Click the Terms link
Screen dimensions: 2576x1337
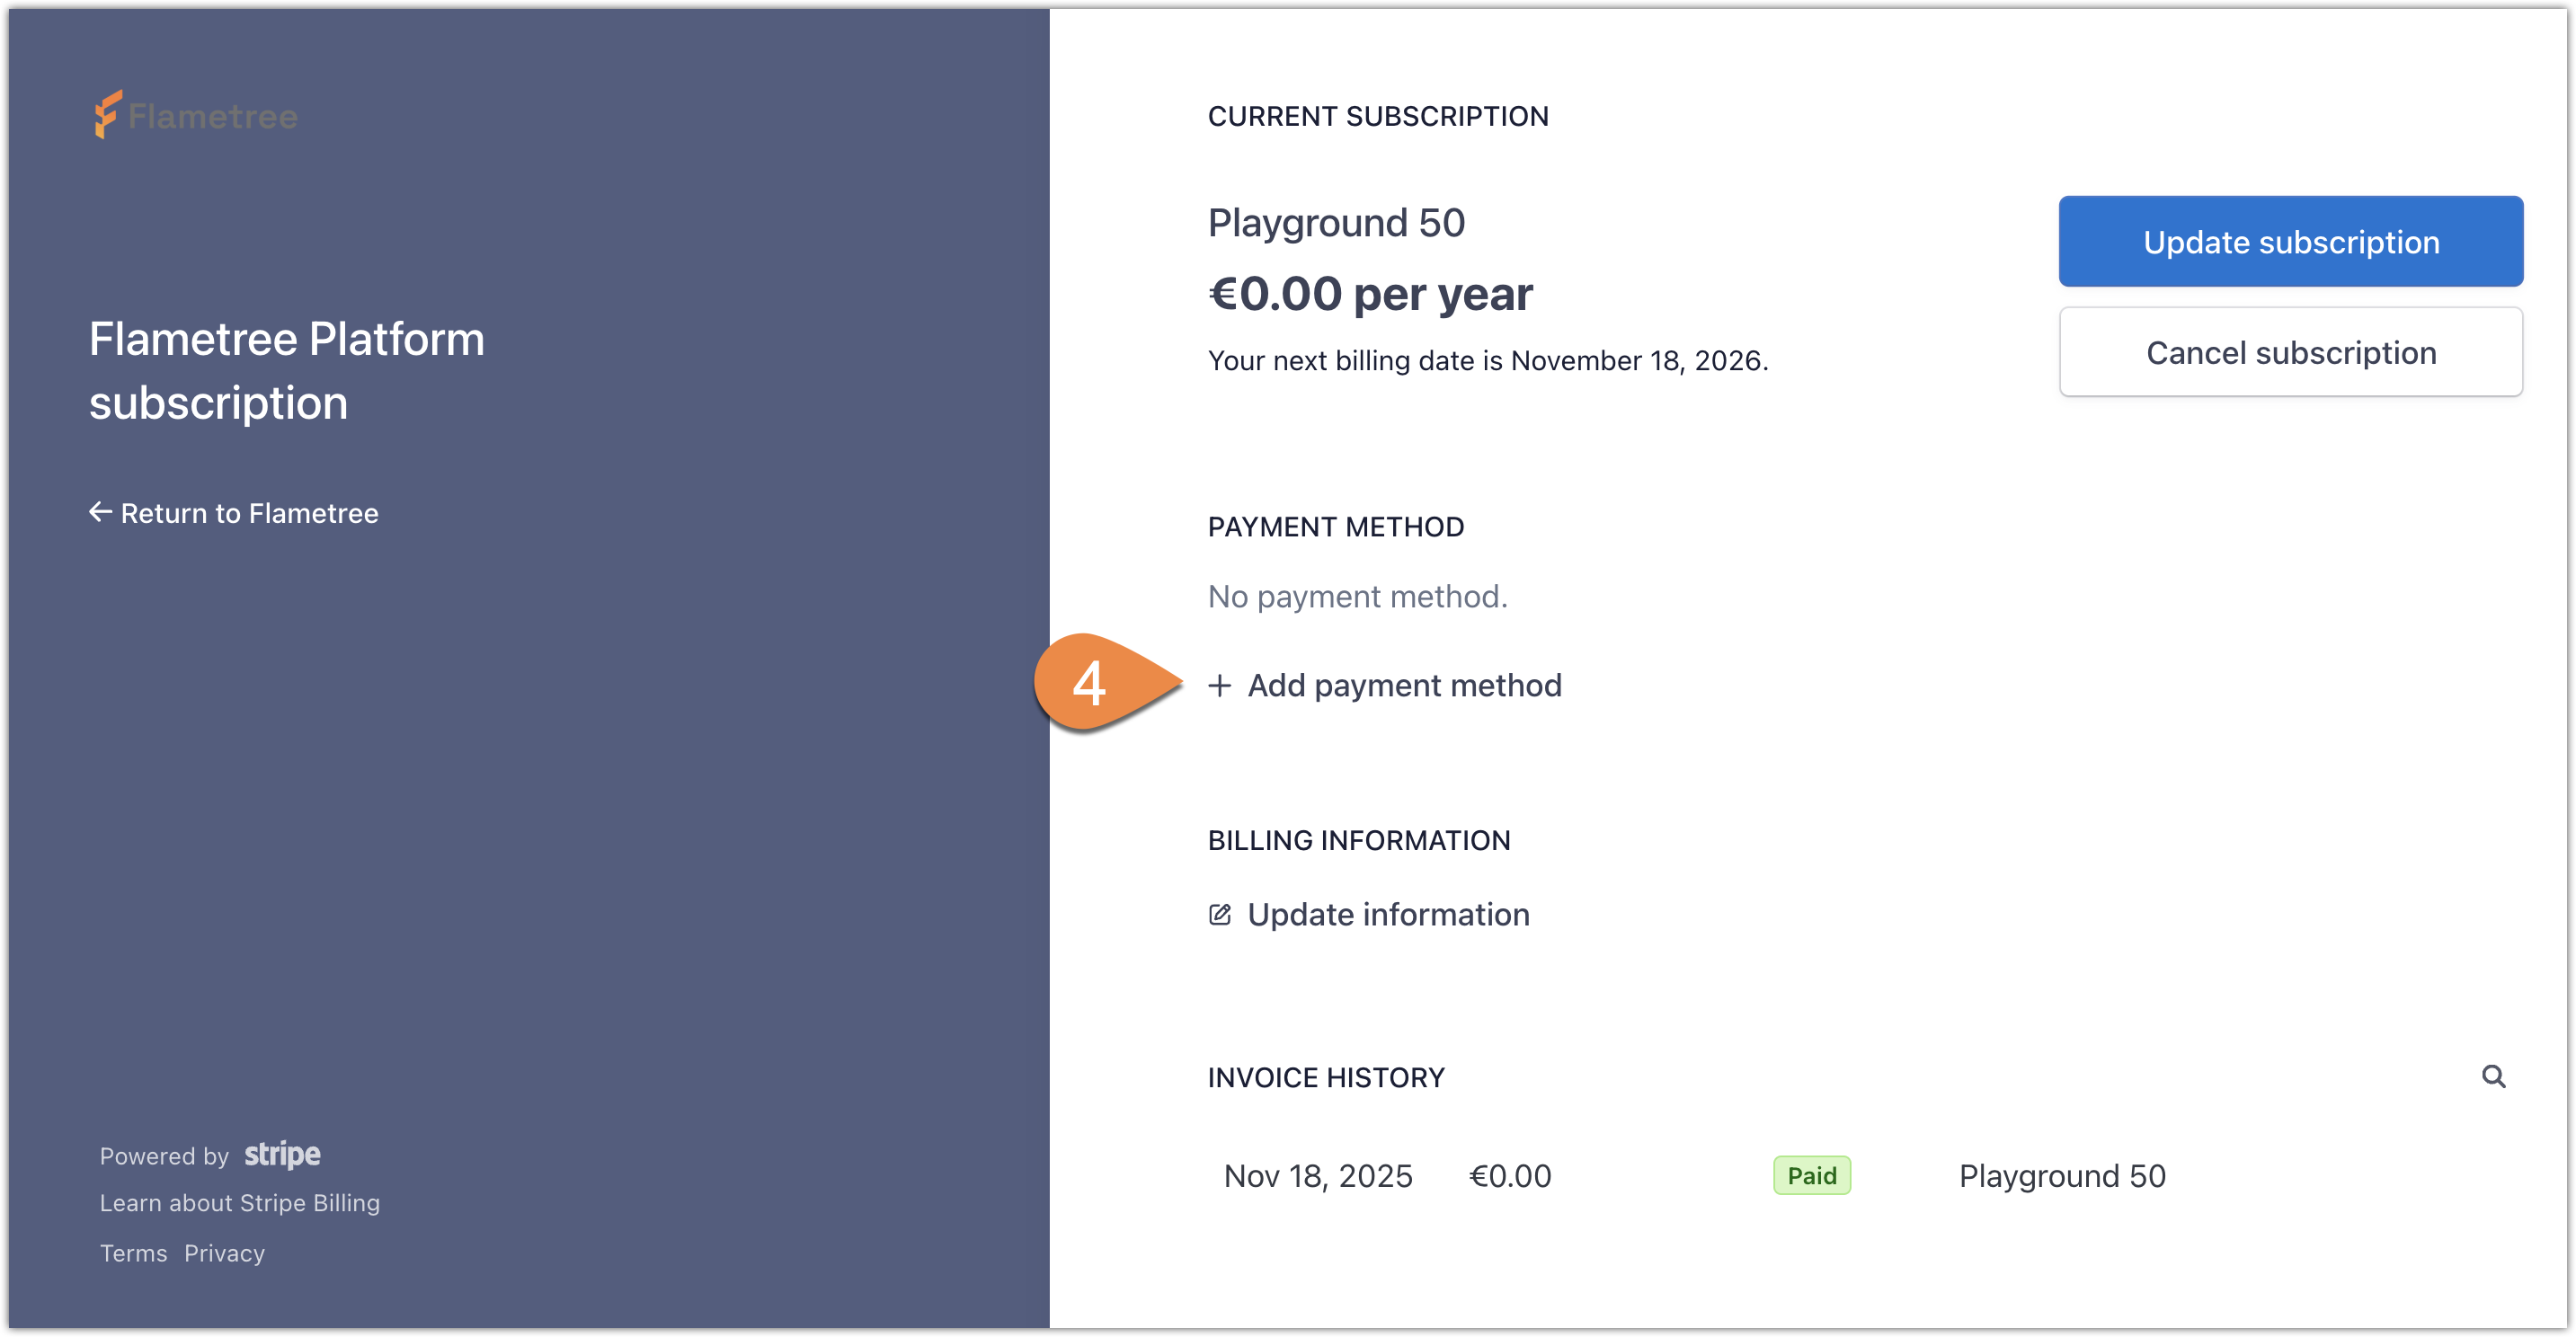[133, 1253]
